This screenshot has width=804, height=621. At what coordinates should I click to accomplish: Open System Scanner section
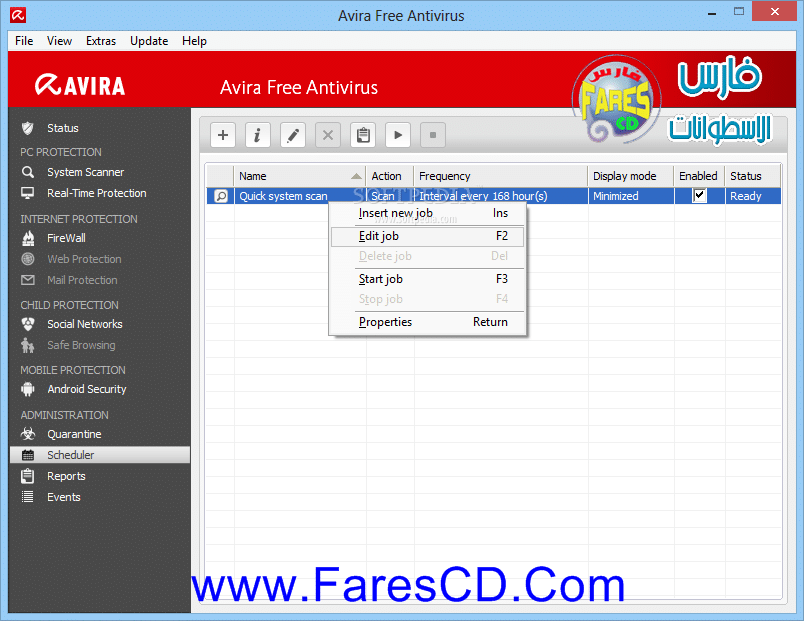86,172
